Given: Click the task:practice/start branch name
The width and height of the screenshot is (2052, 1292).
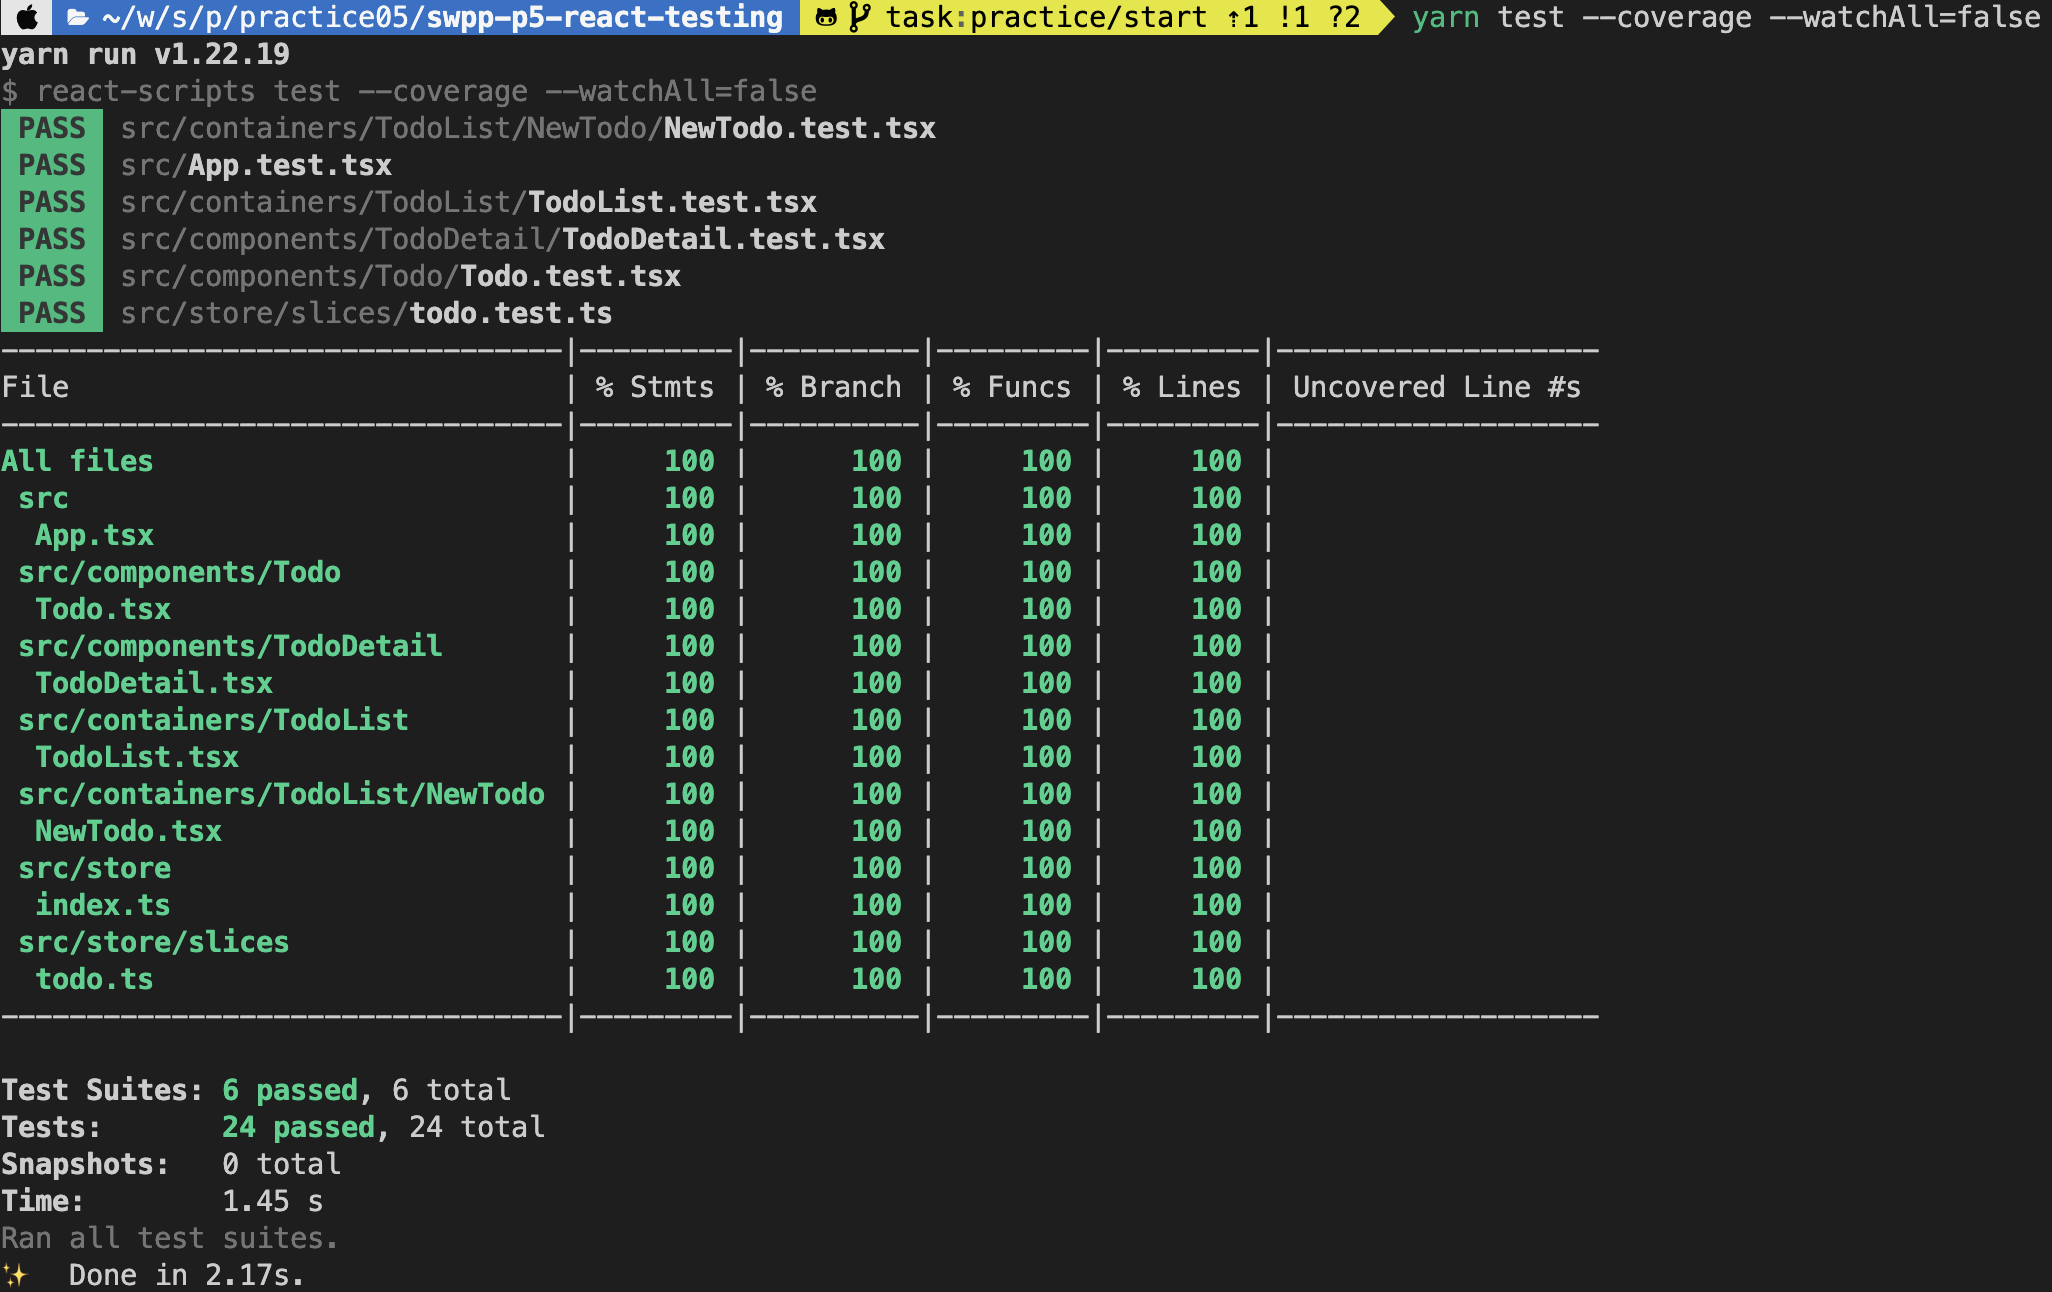Looking at the screenshot, I should pyautogui.click(x=1046, y=17).
